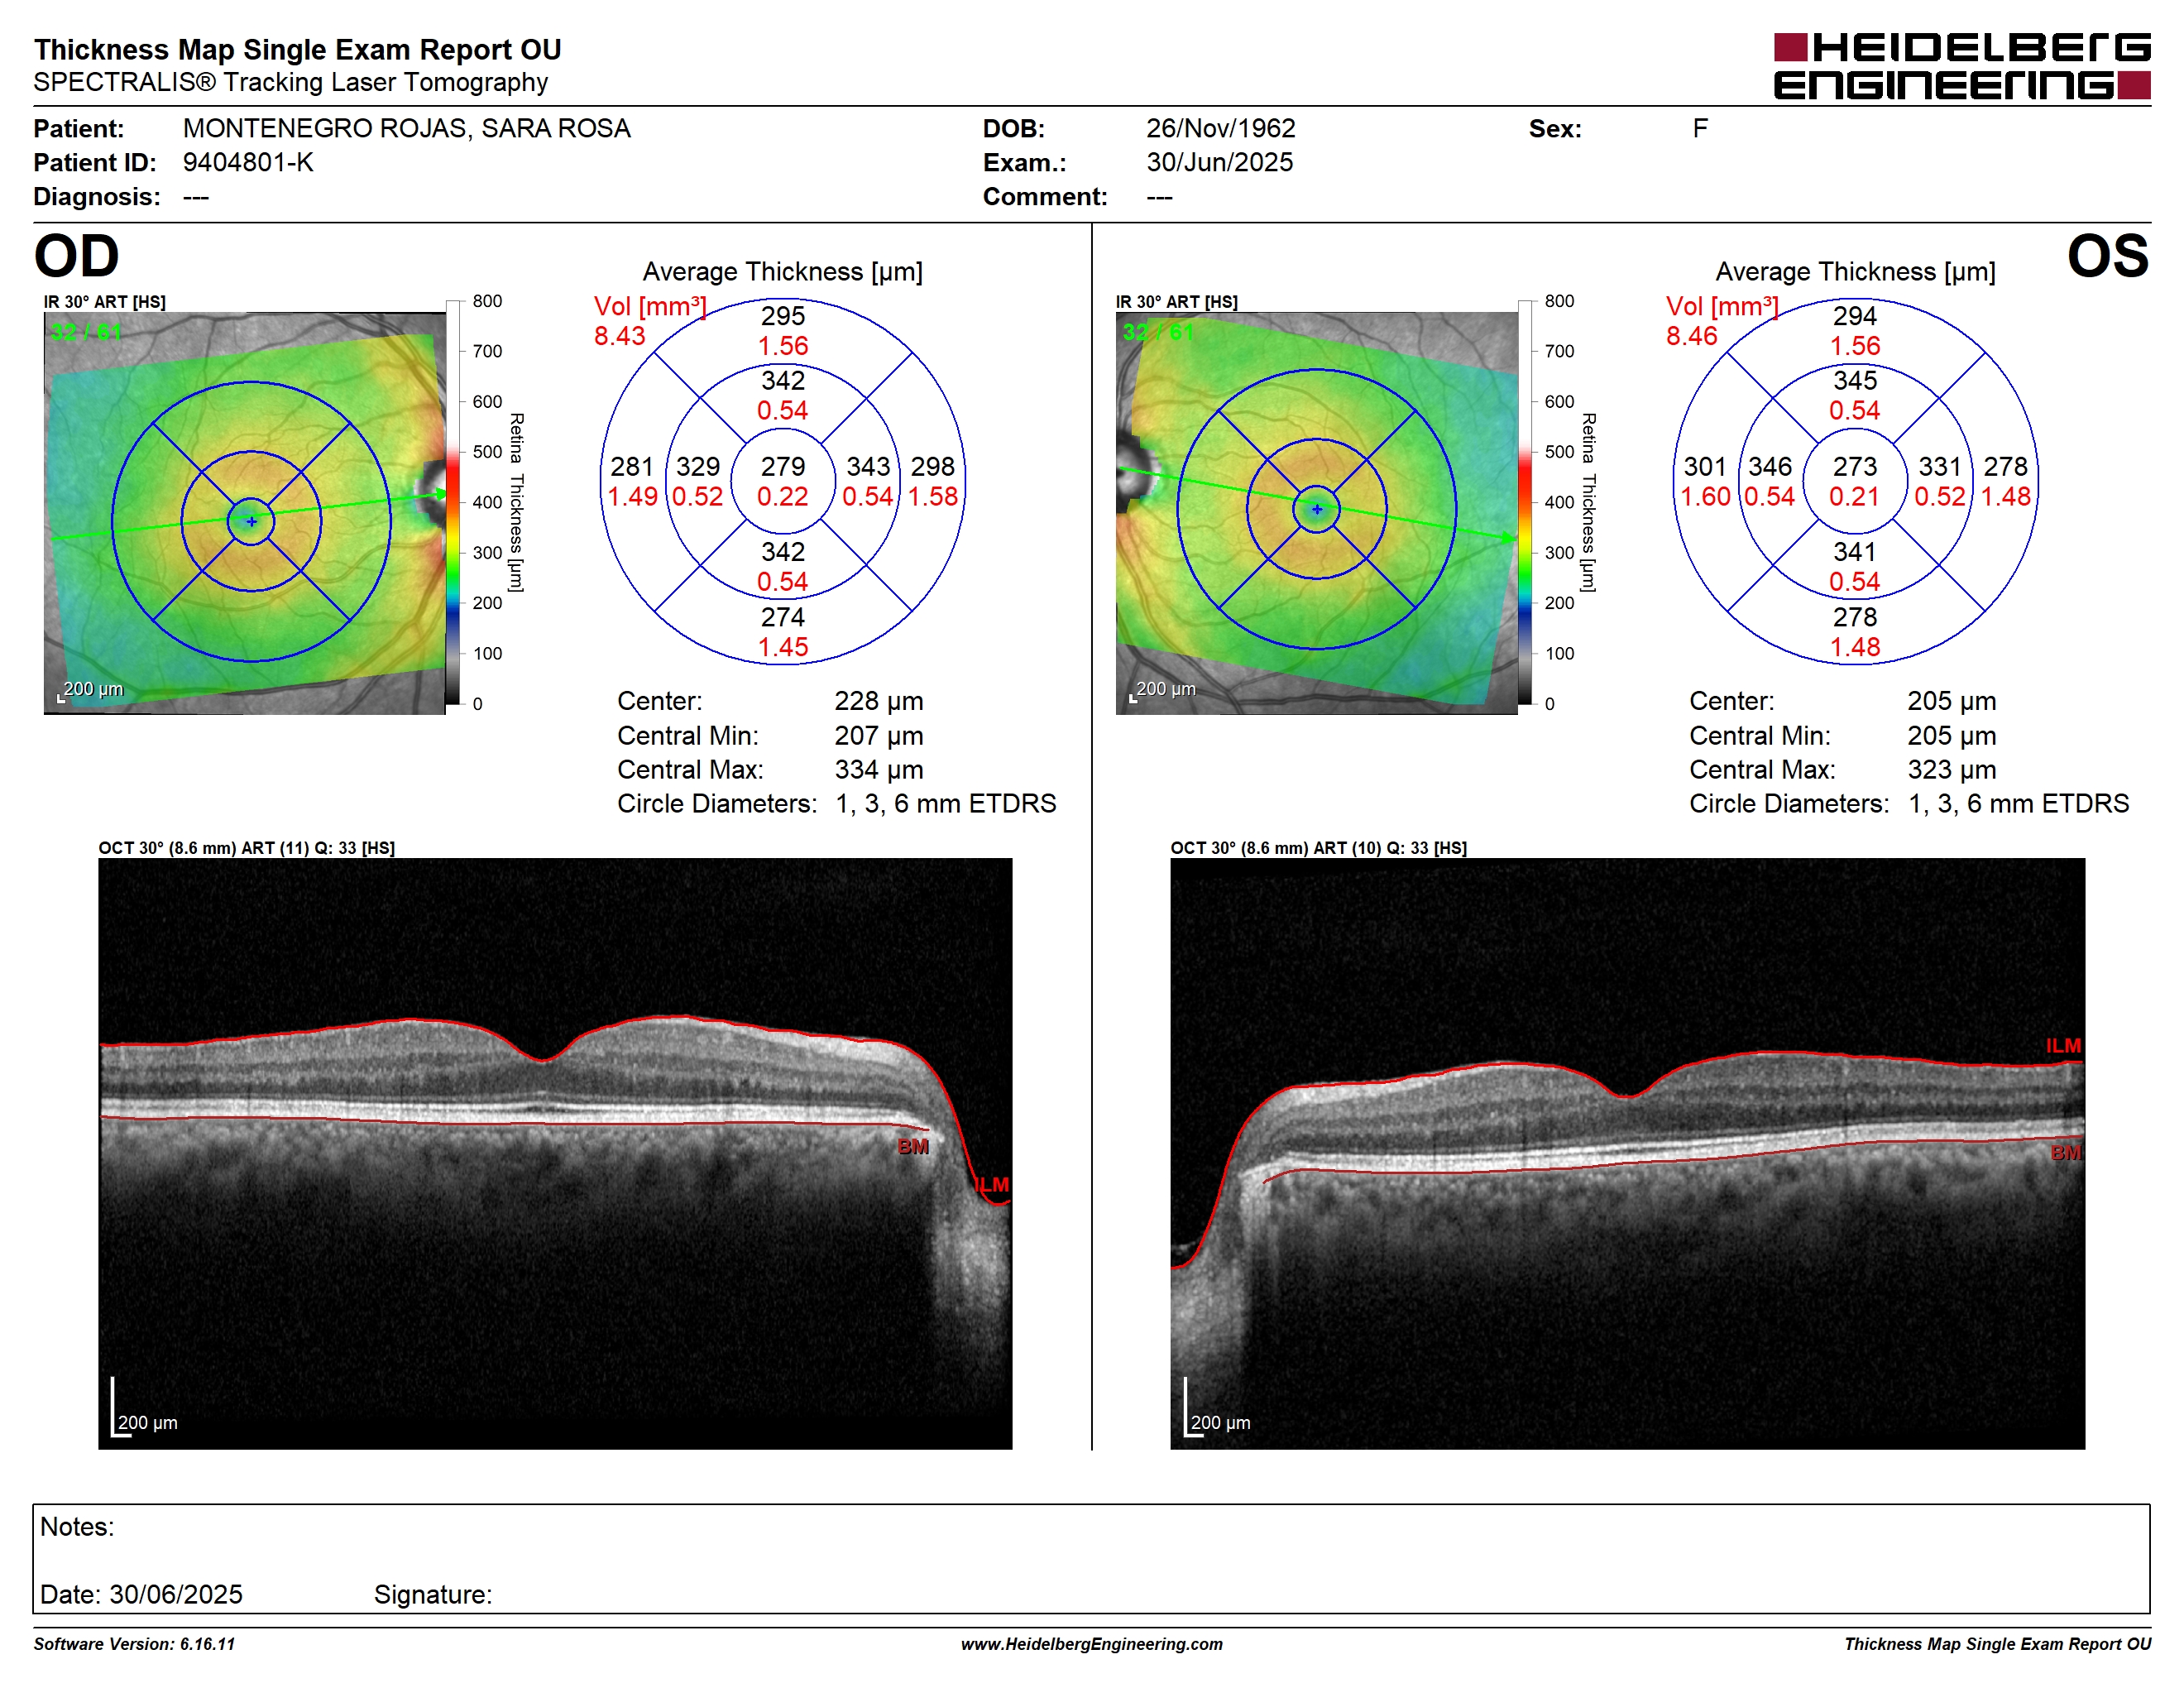Click the BM label in OD B-scan

coord(913,1147)
